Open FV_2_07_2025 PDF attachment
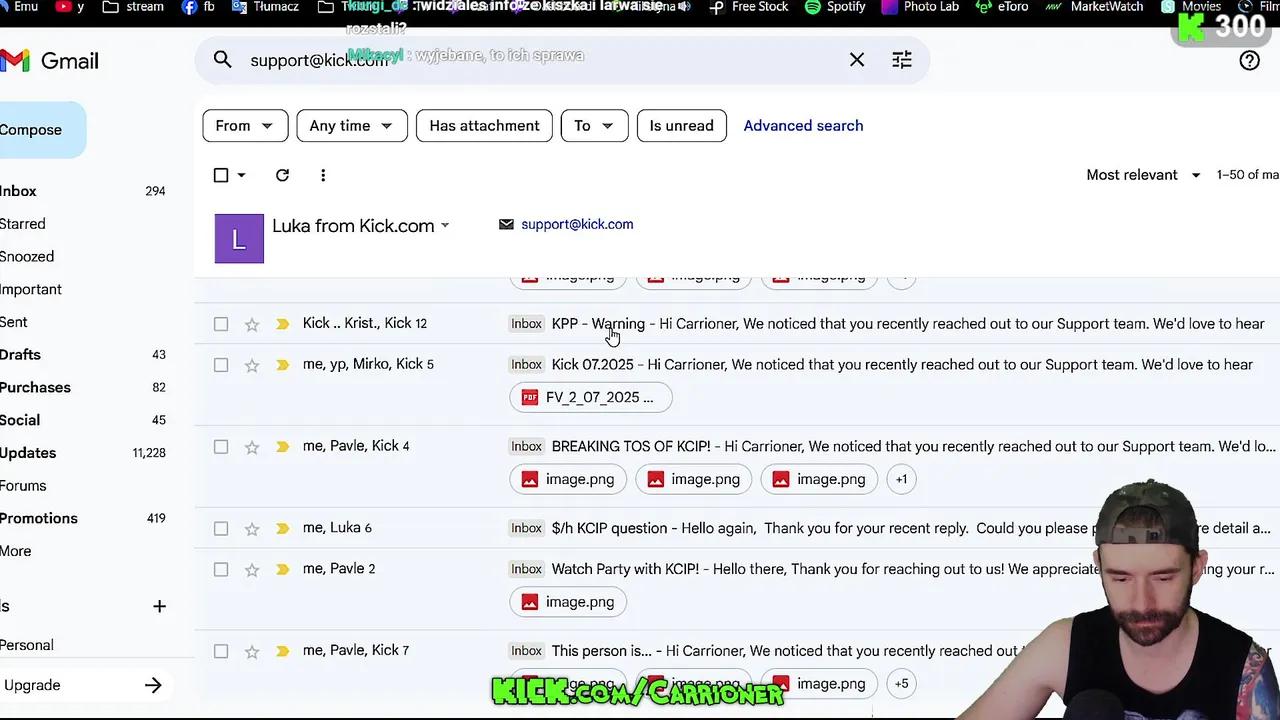Image resolution: width=1280 pixels, height=720 pixels. coord(591,397)
